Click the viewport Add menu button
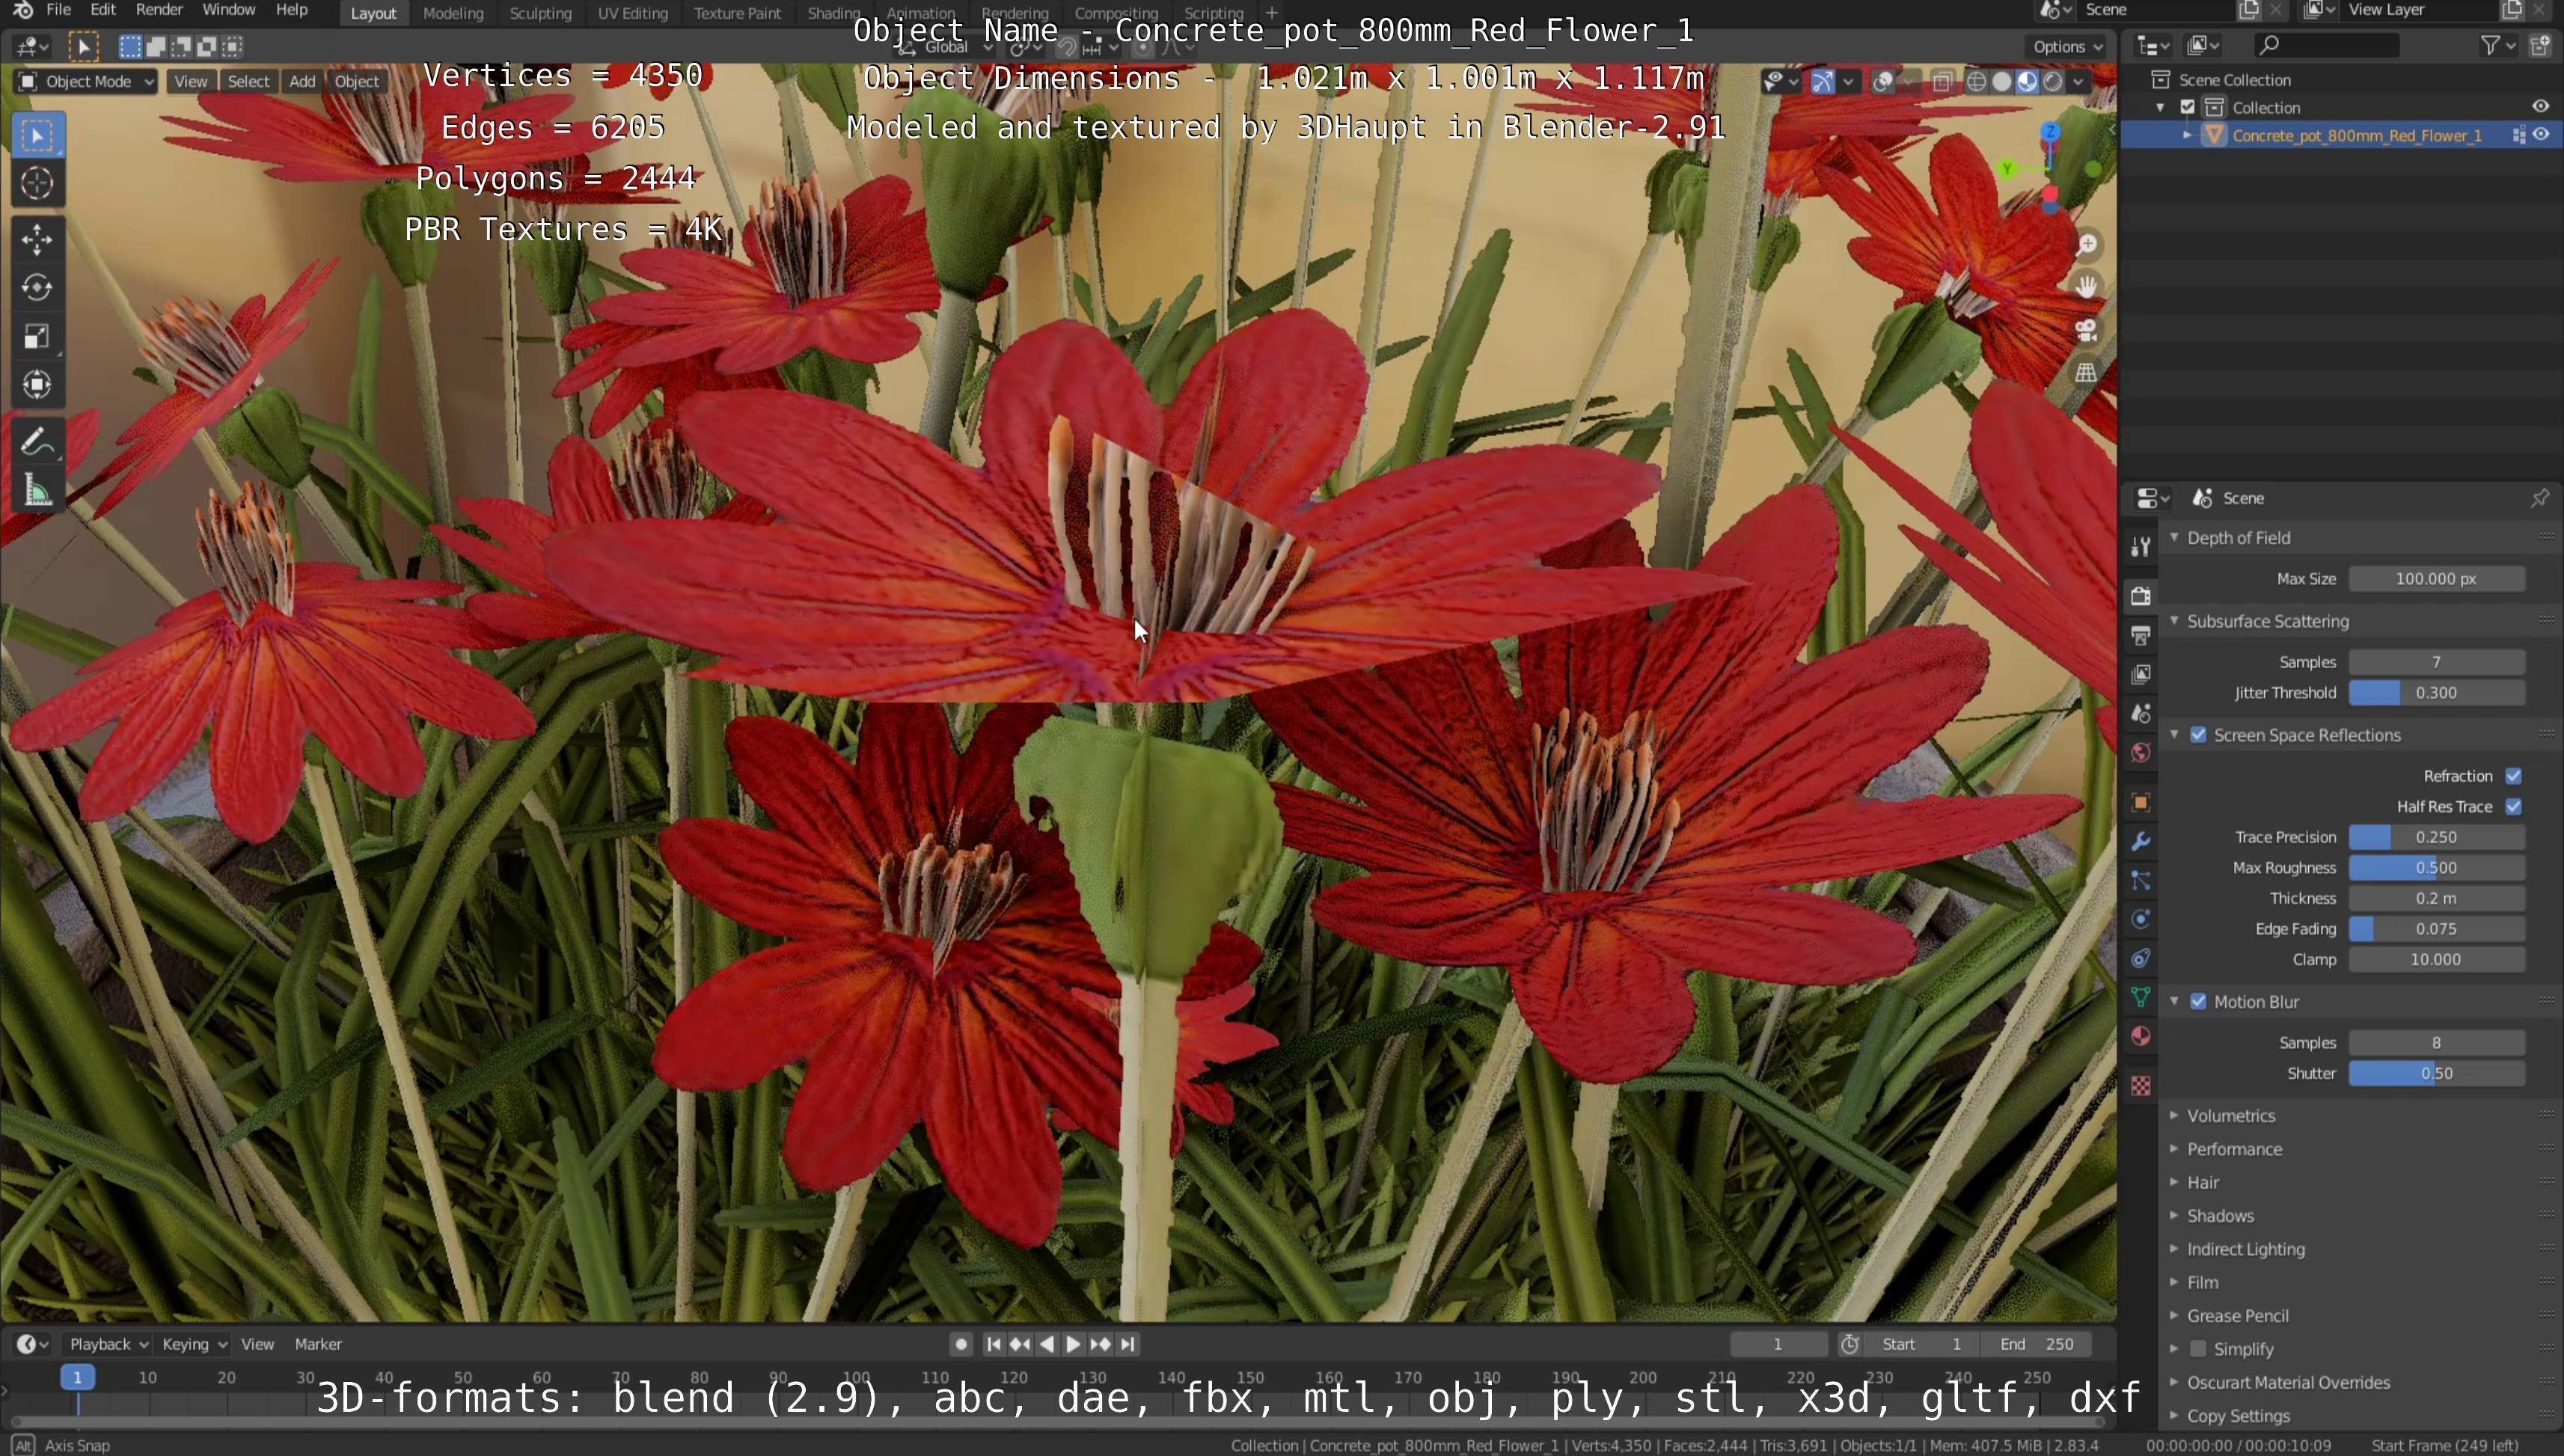The image size is (2564, 1456). point(302,82)
